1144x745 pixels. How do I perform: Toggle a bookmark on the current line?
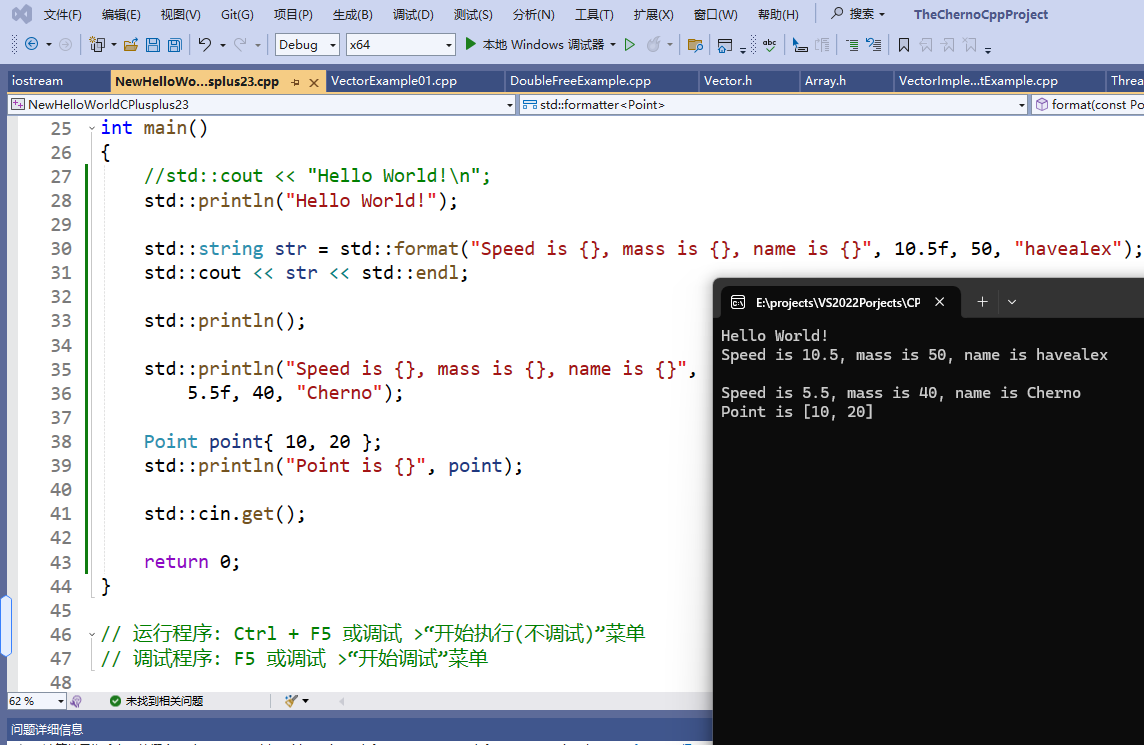[905, 44]
